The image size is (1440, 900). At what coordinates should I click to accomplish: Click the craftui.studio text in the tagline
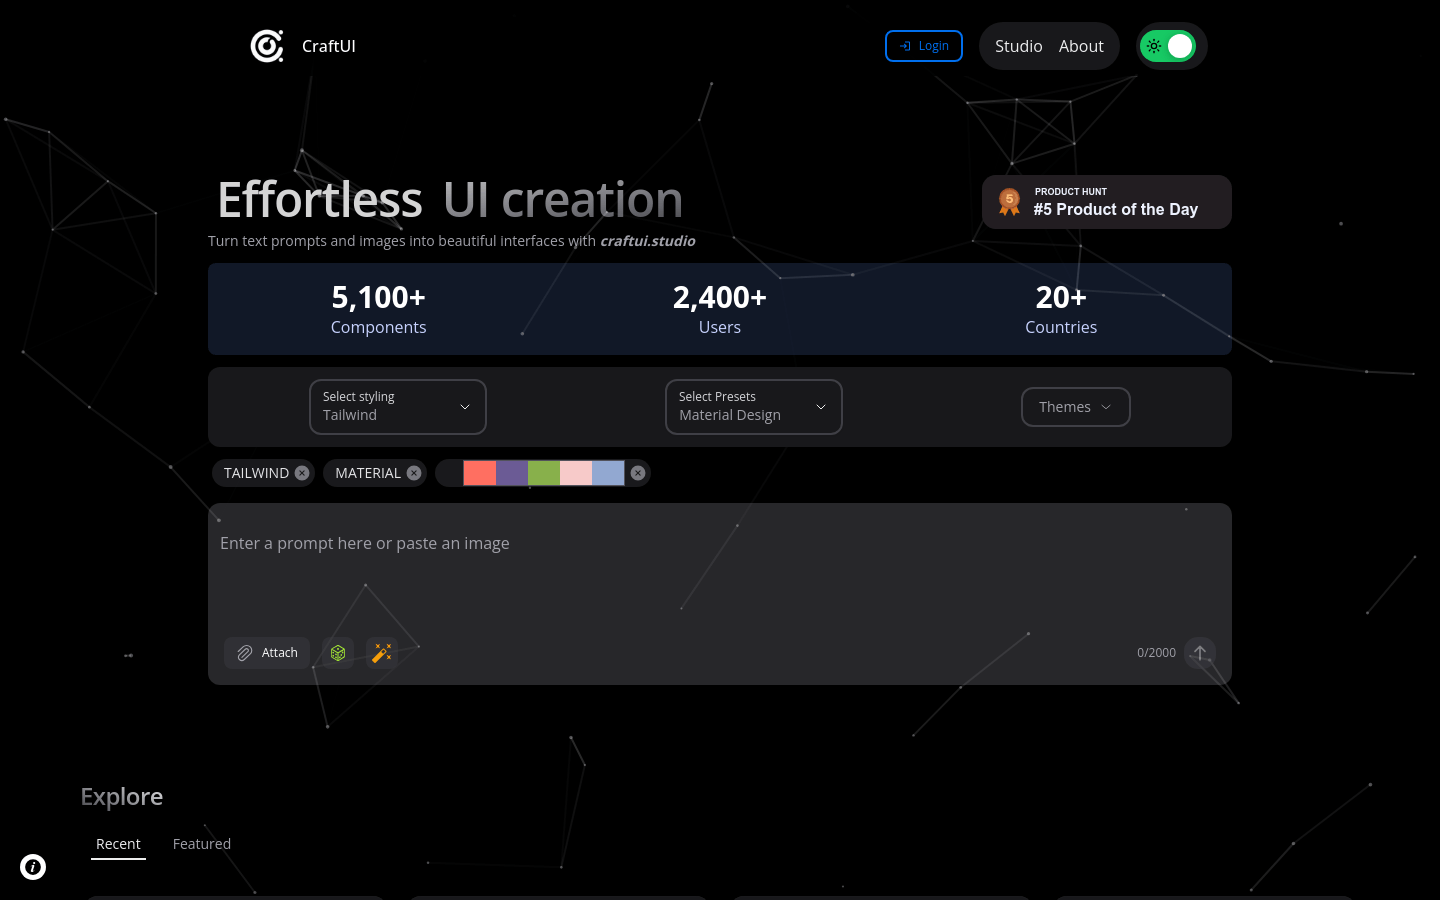coord(648,241)
